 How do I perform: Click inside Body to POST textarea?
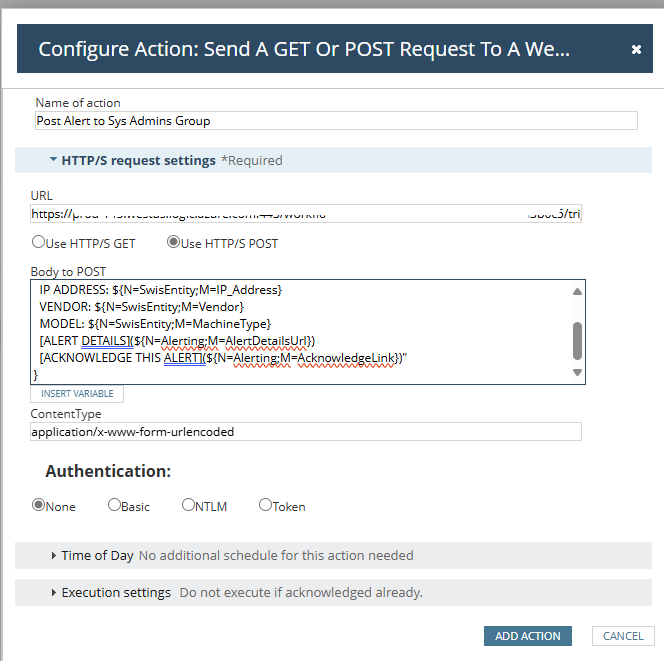pyautogui.click(x=300, y=330)
